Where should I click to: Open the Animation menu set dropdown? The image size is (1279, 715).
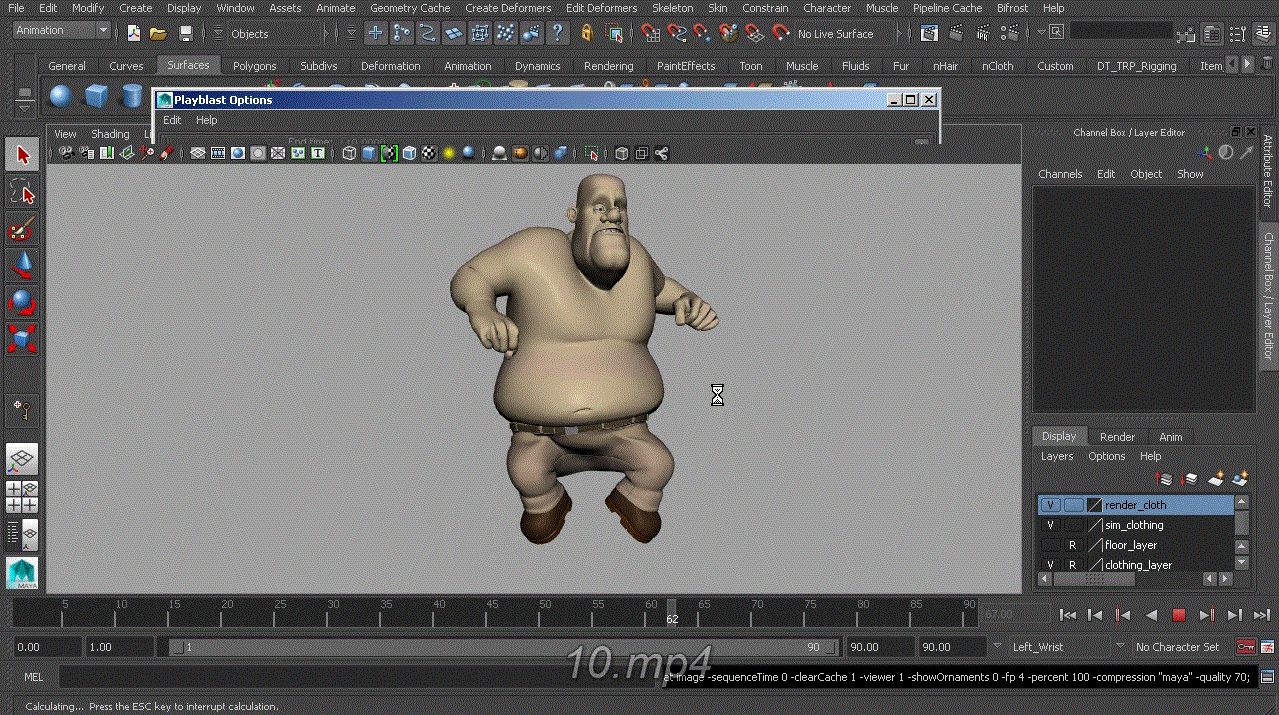[61, 31]
